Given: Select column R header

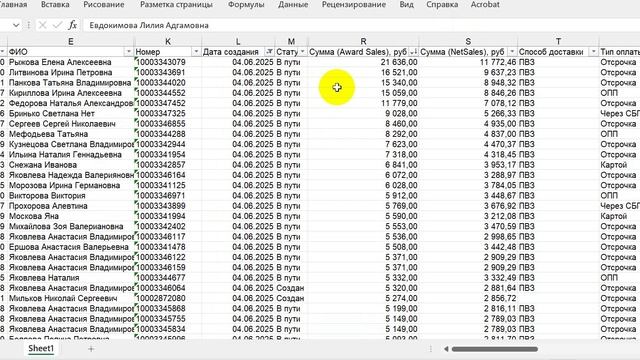Looking at the screenshot, I should [363, 41].
